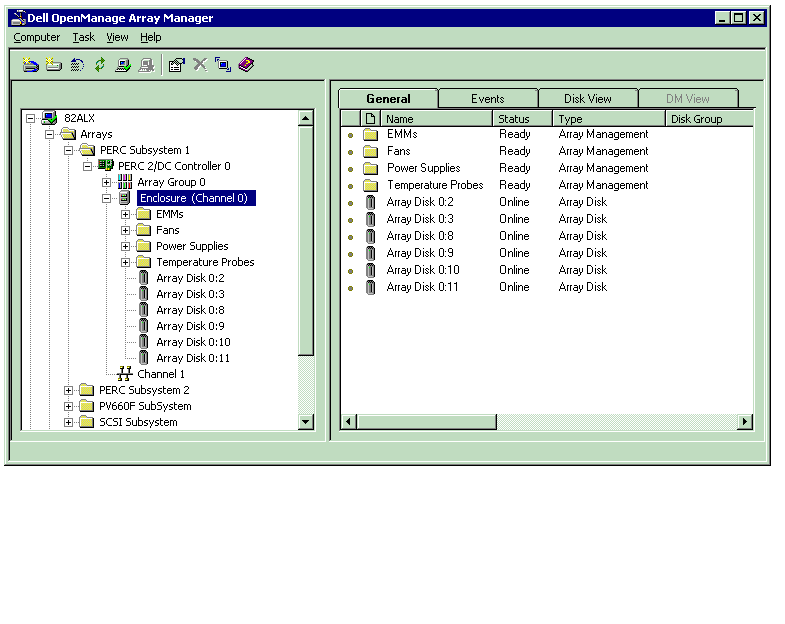Screen dimensions: 785x624
Task: Open the purple help book icon
Action: click(246, 65)
